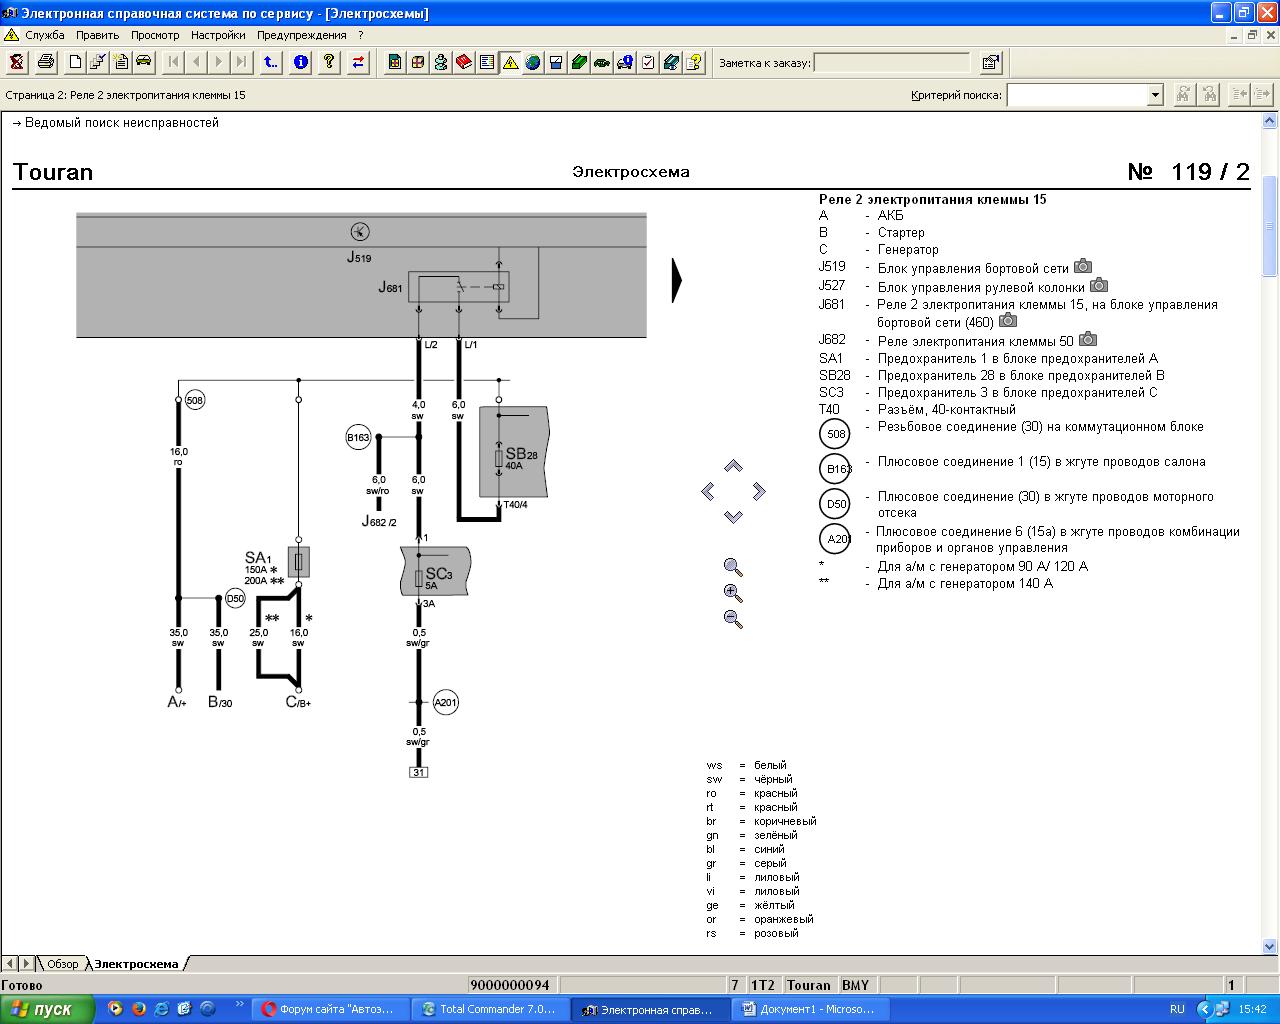Click the vertical scrollbar down arrow

pos(1270,945)
